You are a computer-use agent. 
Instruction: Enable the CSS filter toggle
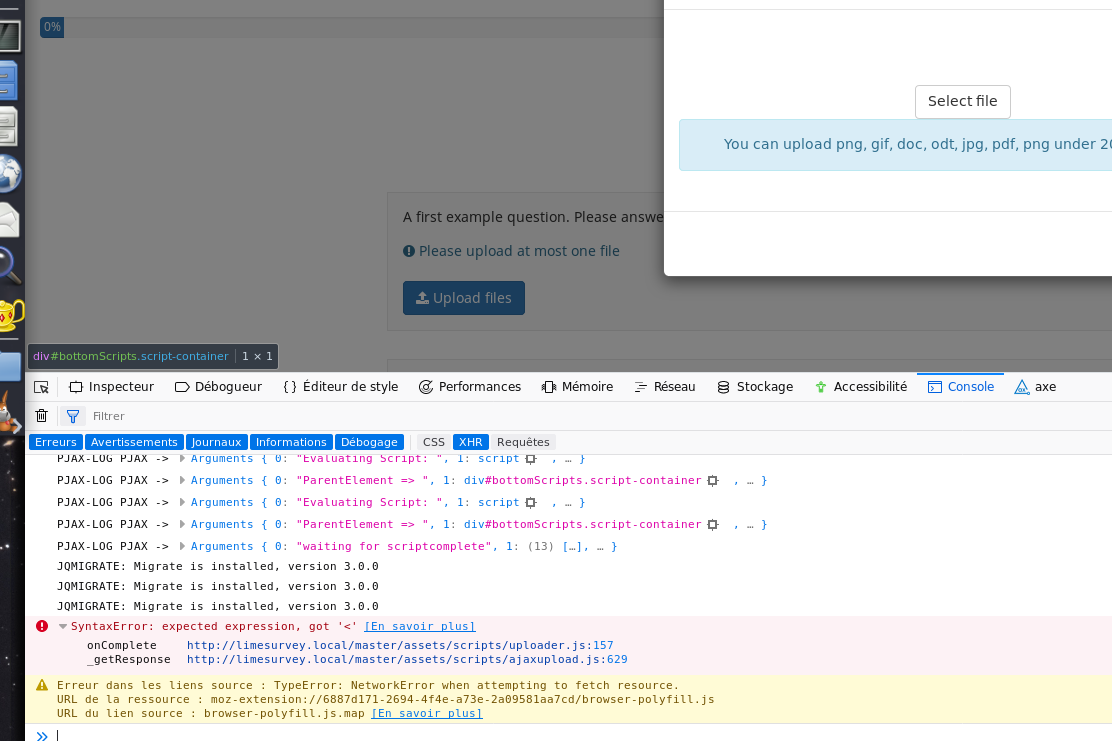coord(433,442)
